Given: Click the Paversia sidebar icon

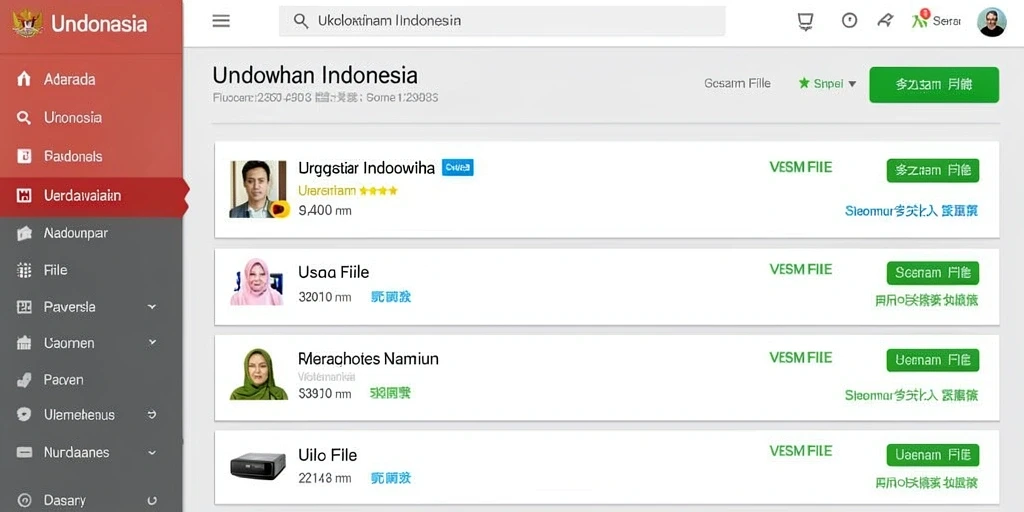Looking at the screenshot, I should coord(24,307).
